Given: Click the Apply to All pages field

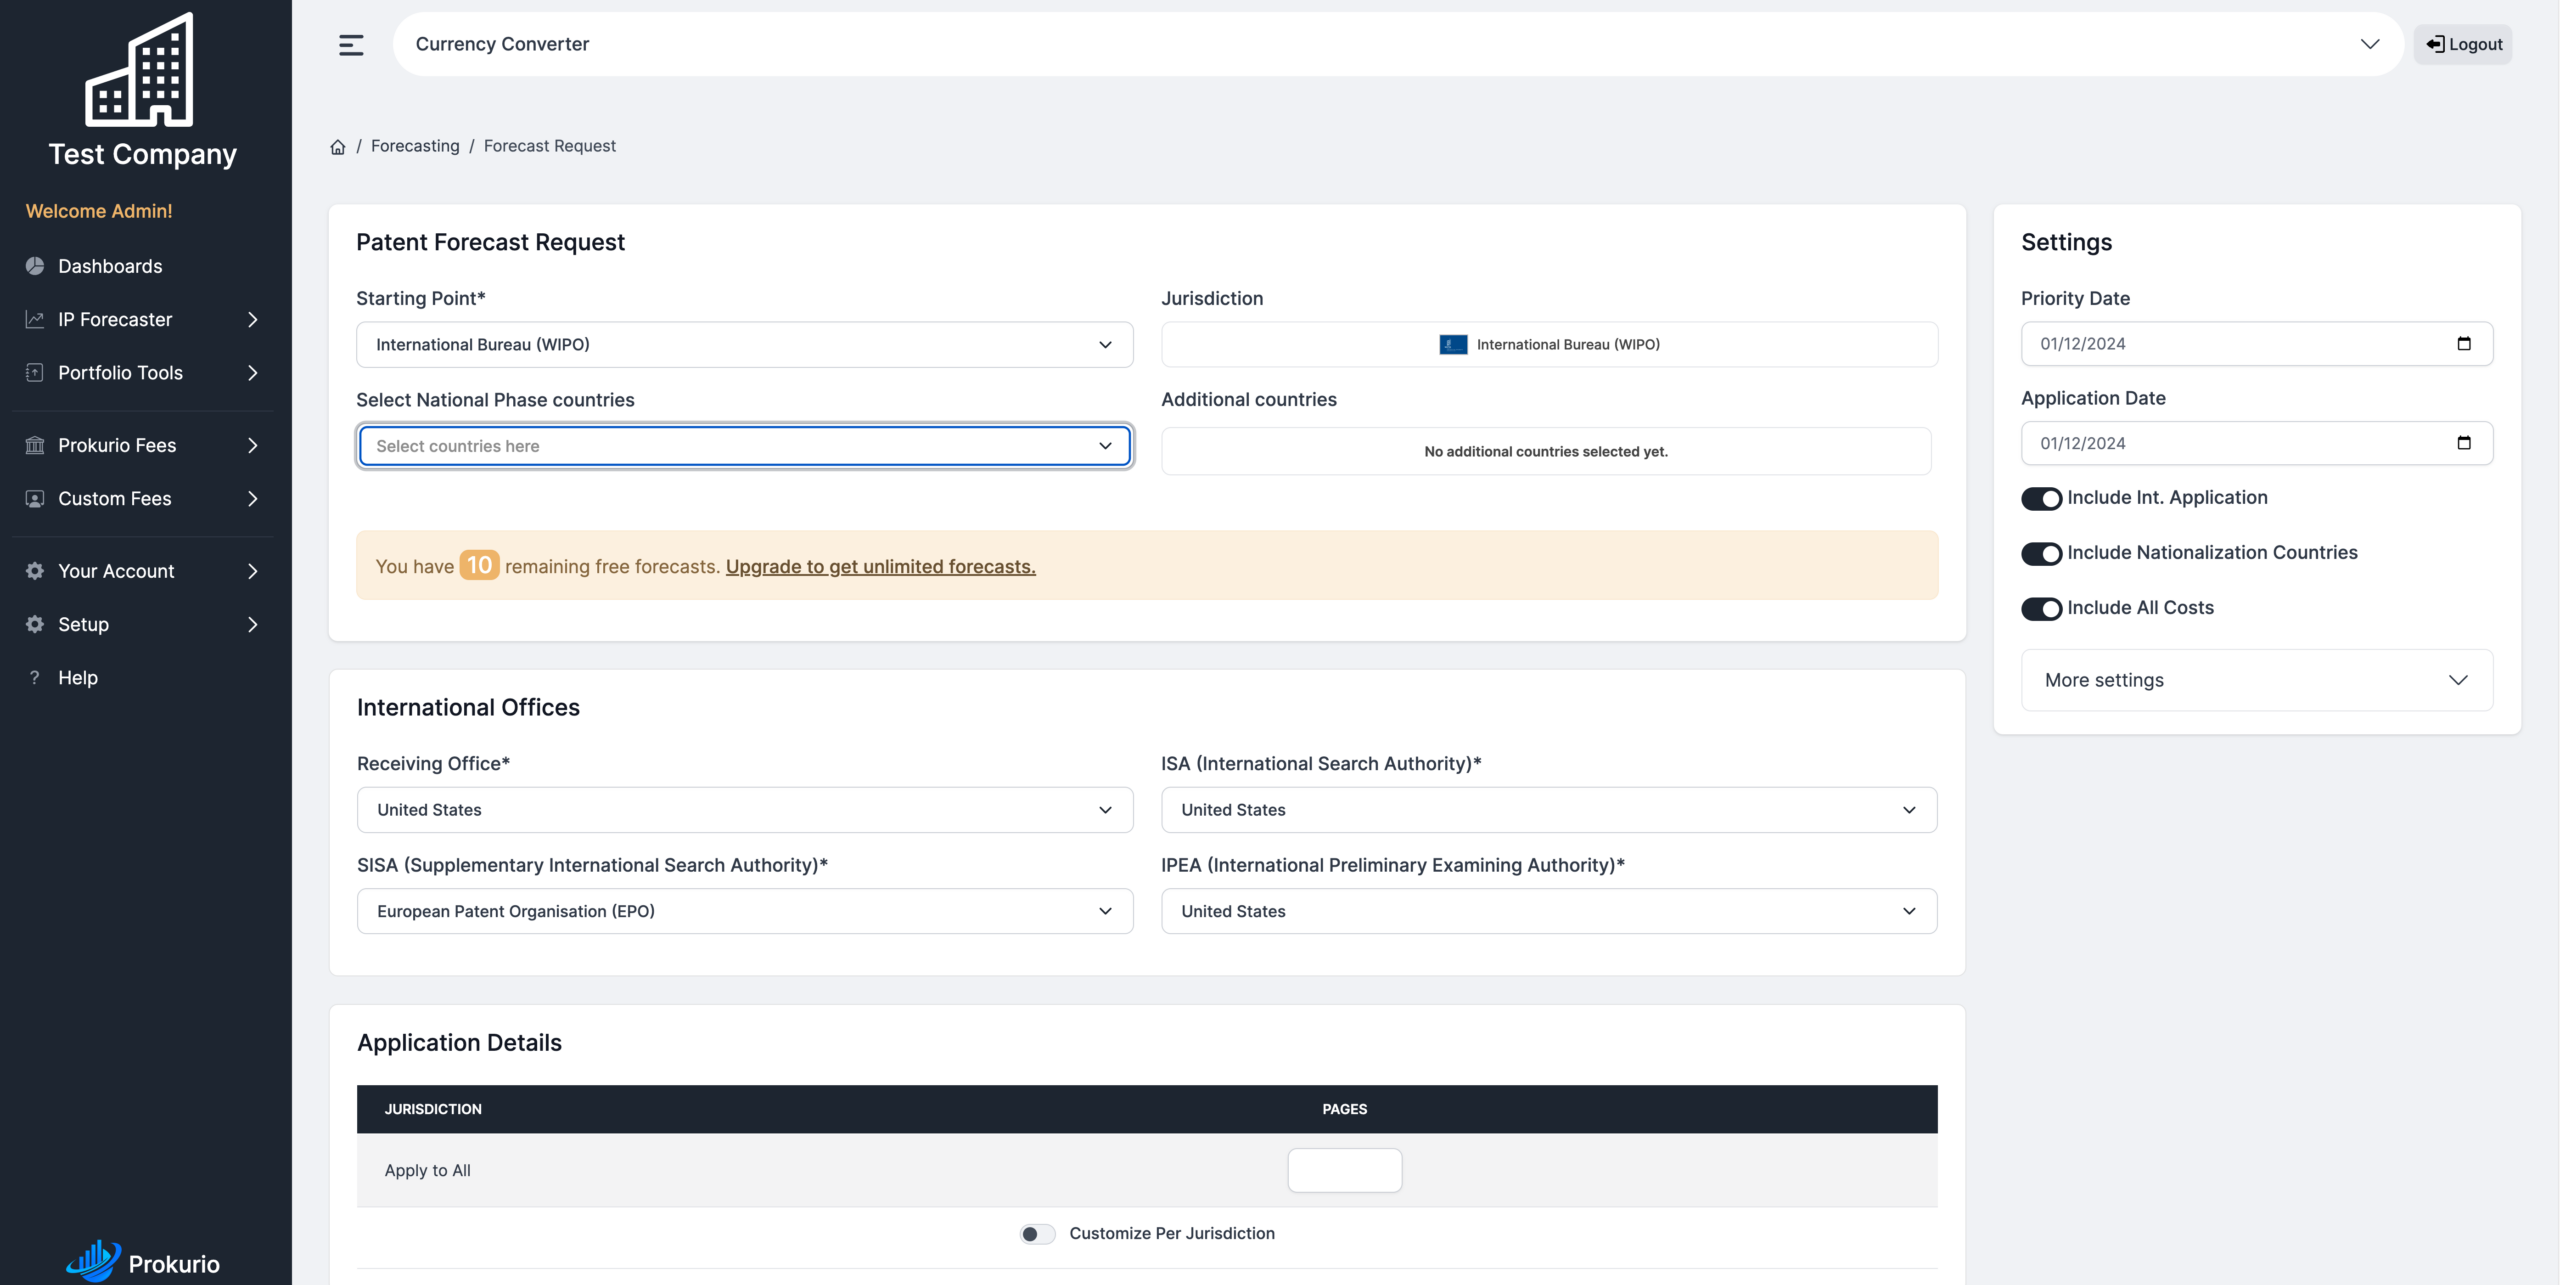Looking at the screenshot, I should point(1344,1170).
